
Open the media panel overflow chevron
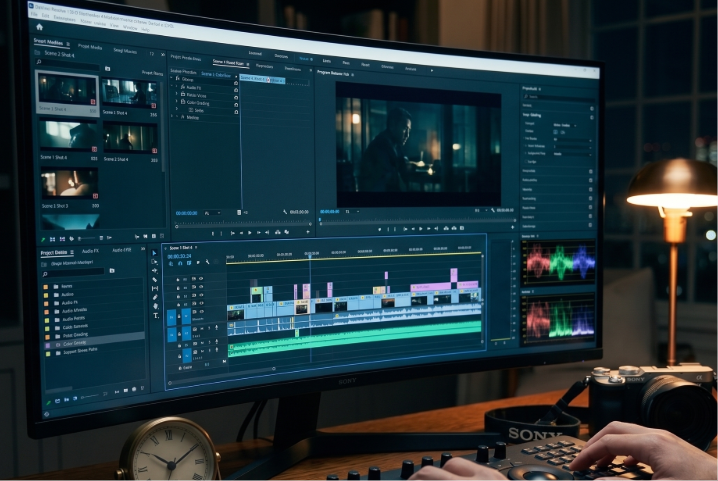[163, 54]
